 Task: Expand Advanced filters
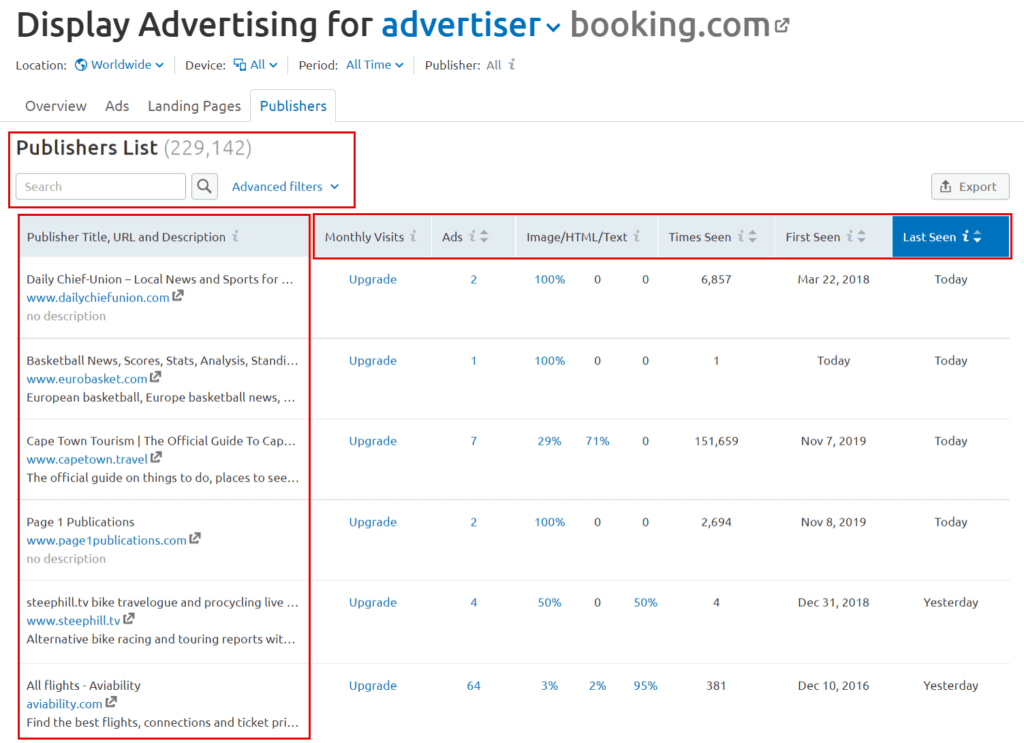tap(285, 187)
